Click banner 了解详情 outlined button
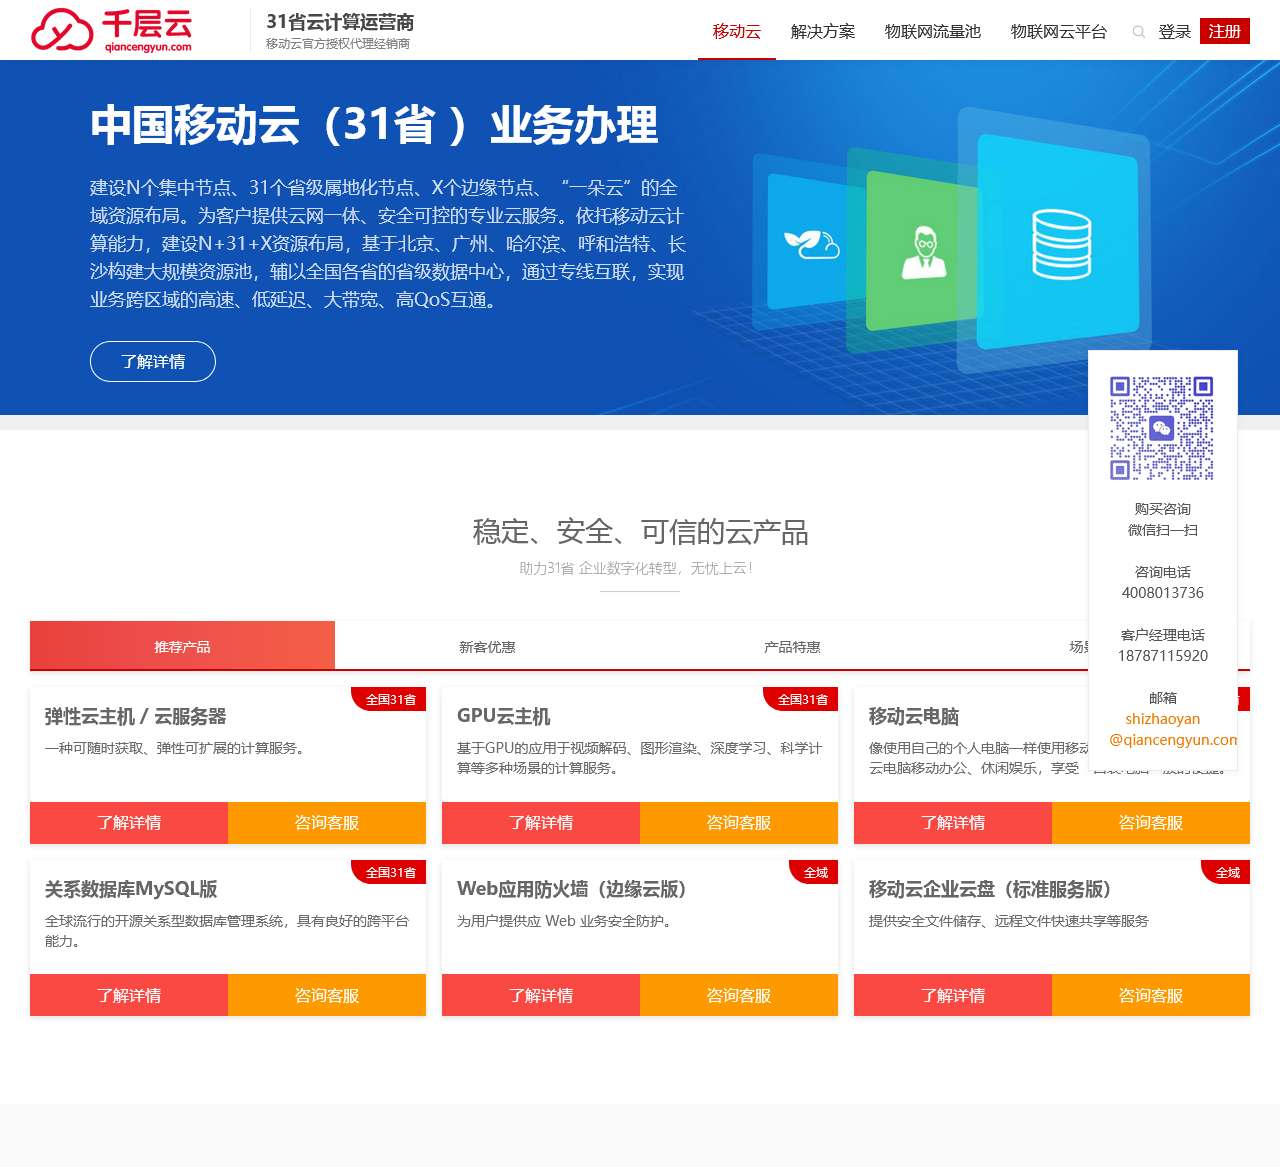Image resolution: width=1280 pixels, height=1167 pixels. 153,361
